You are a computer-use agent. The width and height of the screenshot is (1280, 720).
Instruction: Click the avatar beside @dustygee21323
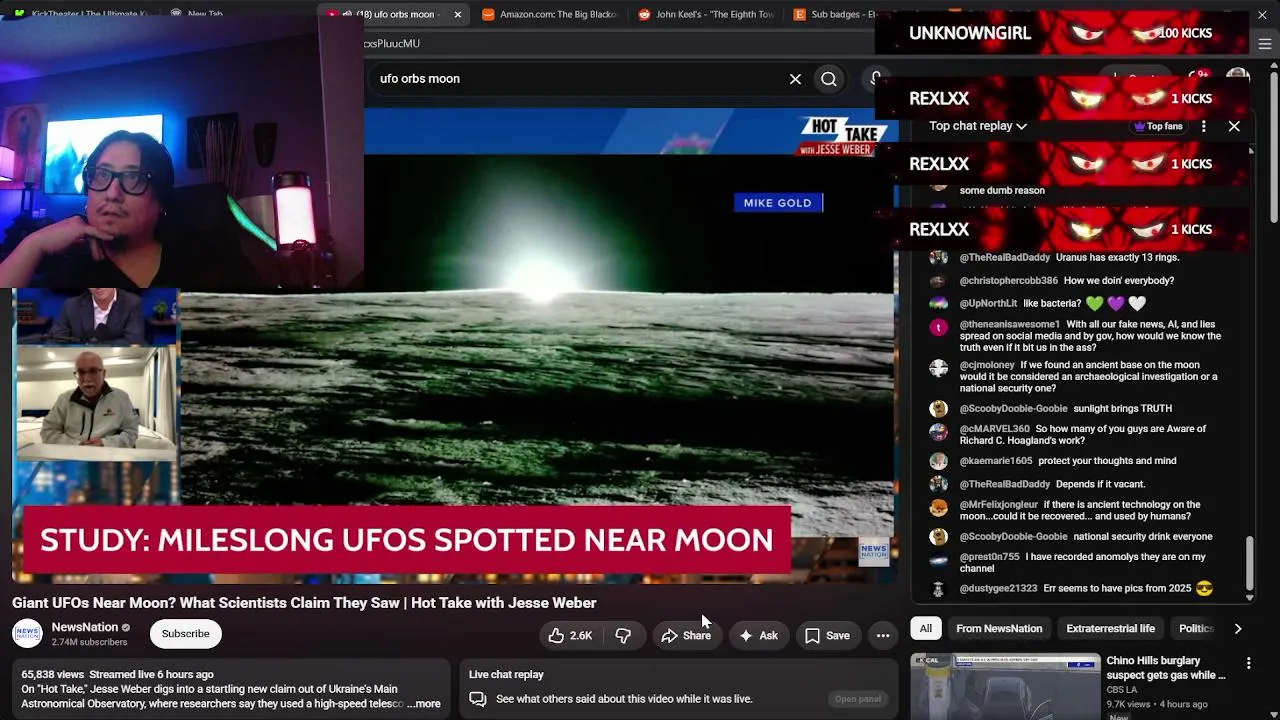(938, 589)
